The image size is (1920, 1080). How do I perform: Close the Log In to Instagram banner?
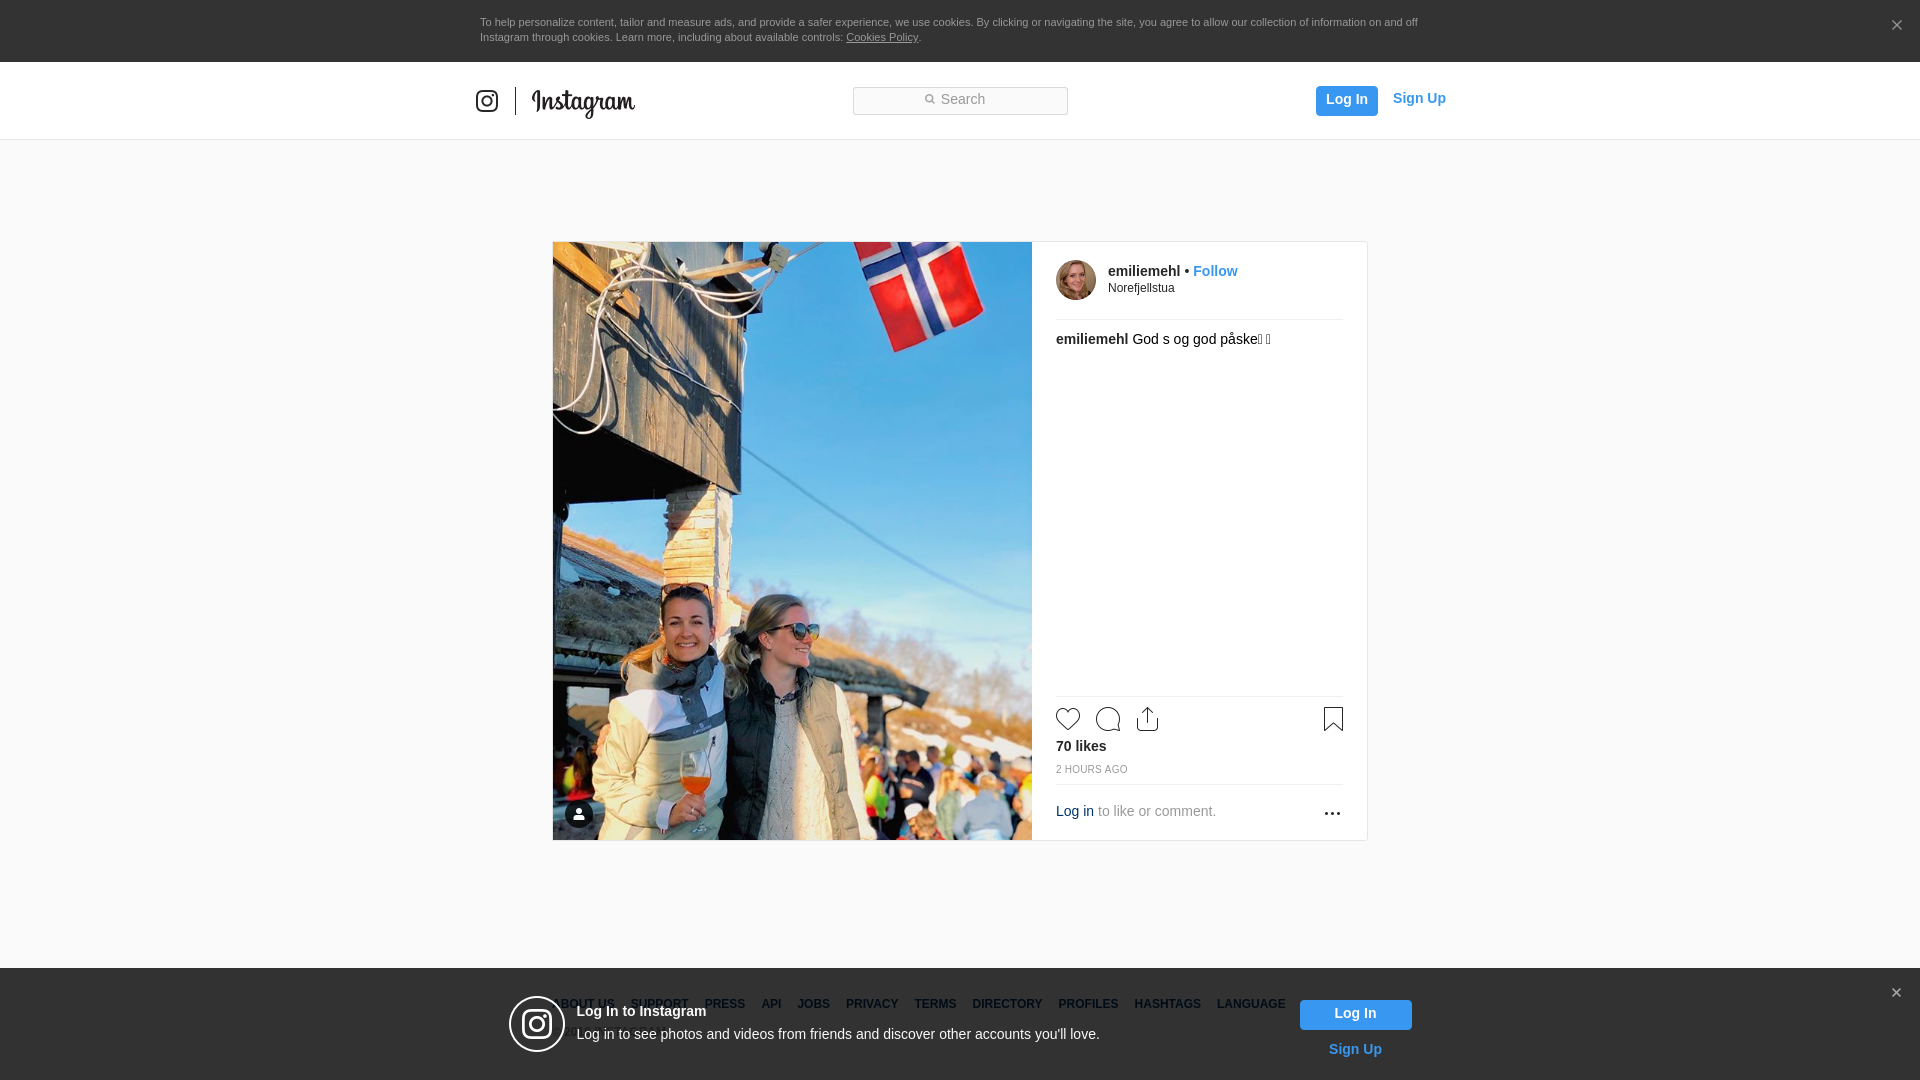pyautogui.click(x=1896, y=993)
